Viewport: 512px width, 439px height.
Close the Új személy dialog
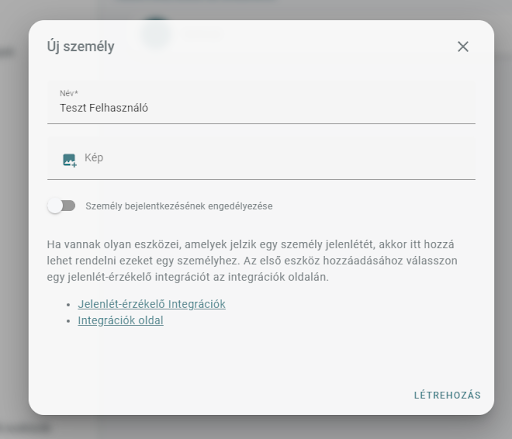pyautogui.click(x=463, y=47)
